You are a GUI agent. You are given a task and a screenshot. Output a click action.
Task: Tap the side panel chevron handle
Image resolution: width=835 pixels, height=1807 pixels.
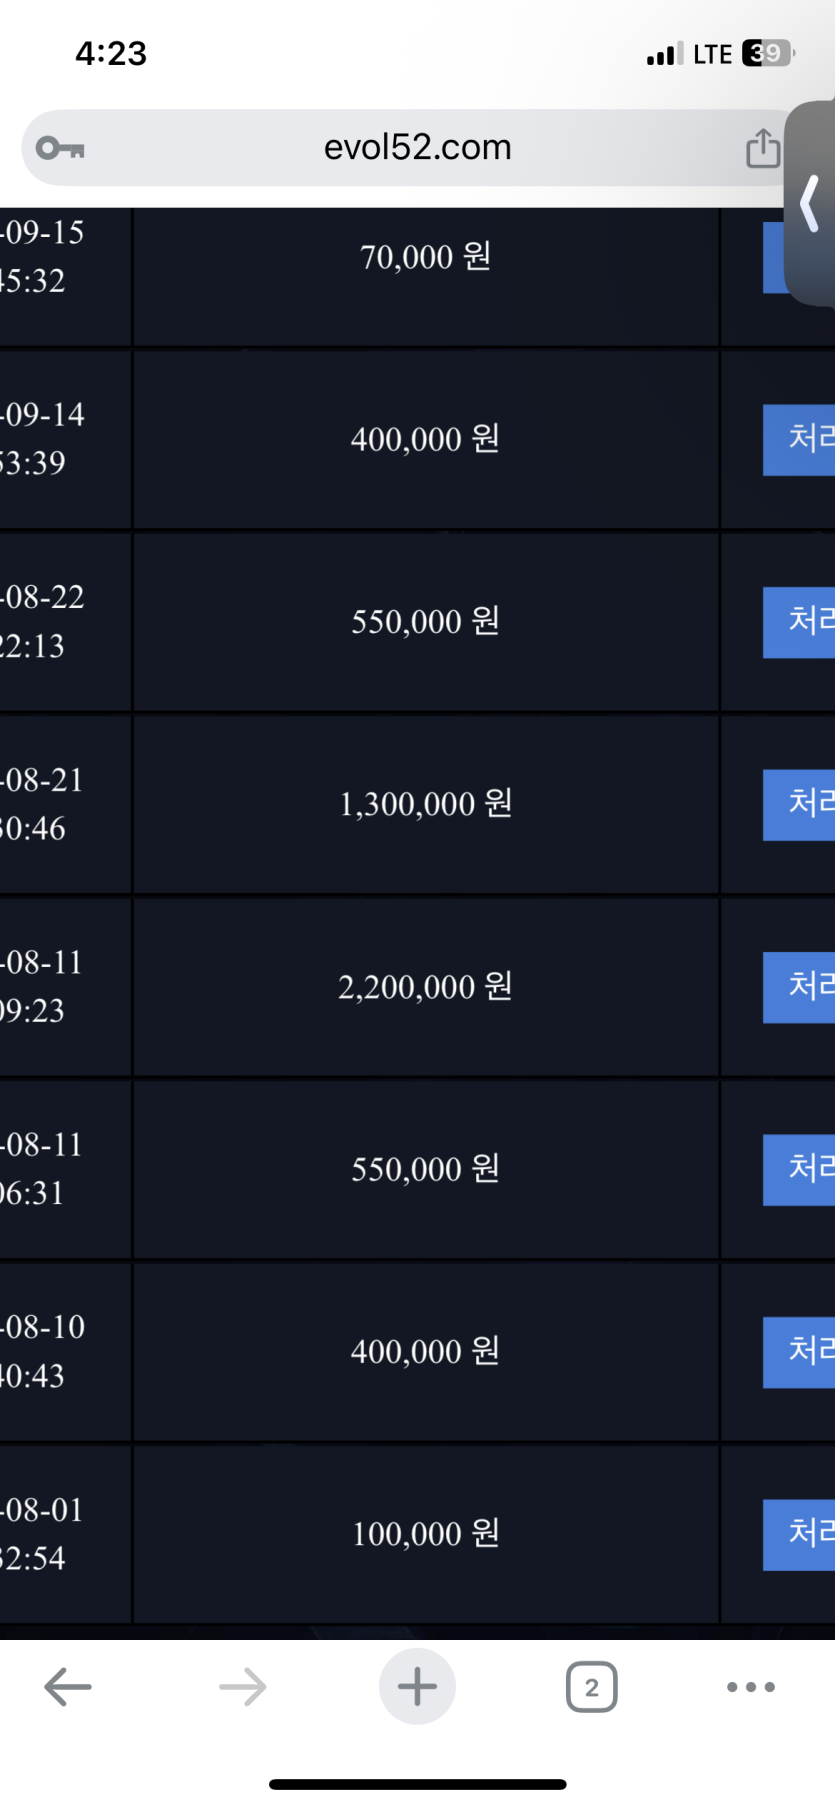click(x=811, y=203)
